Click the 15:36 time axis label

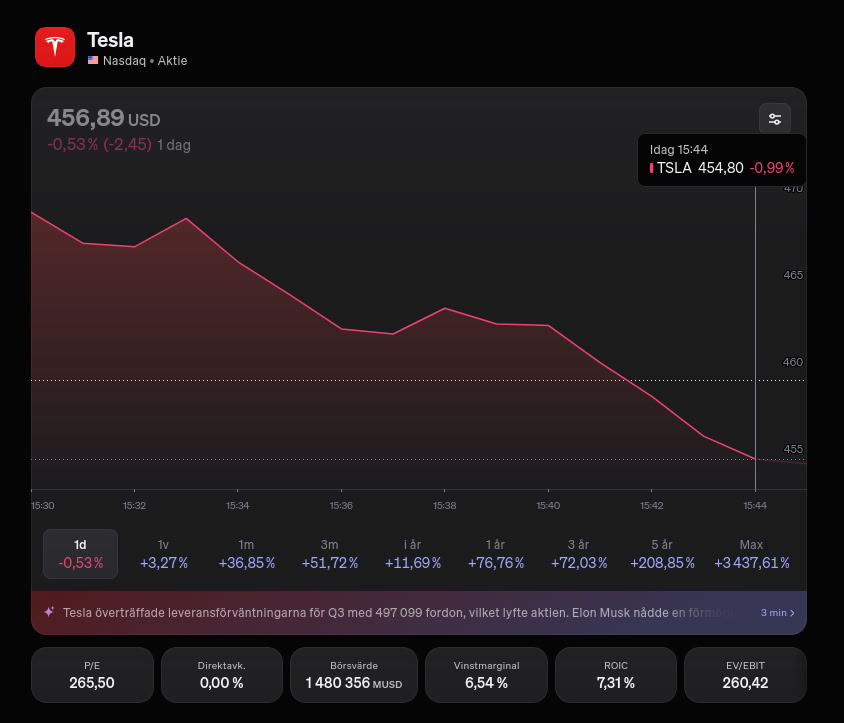point(341,506)
